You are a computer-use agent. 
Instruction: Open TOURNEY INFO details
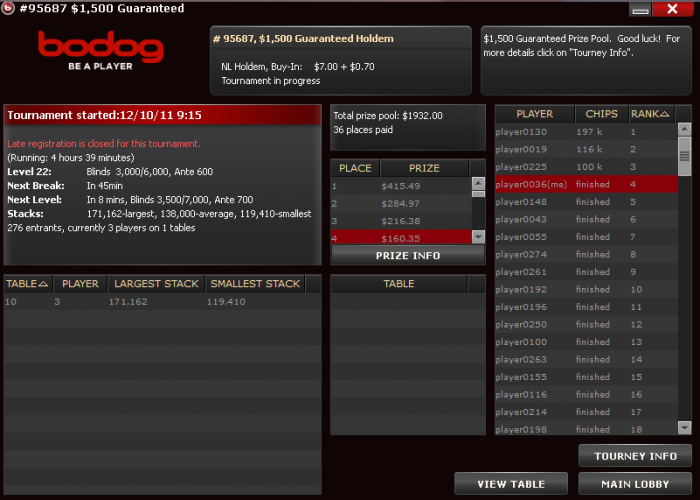(635, 456)
